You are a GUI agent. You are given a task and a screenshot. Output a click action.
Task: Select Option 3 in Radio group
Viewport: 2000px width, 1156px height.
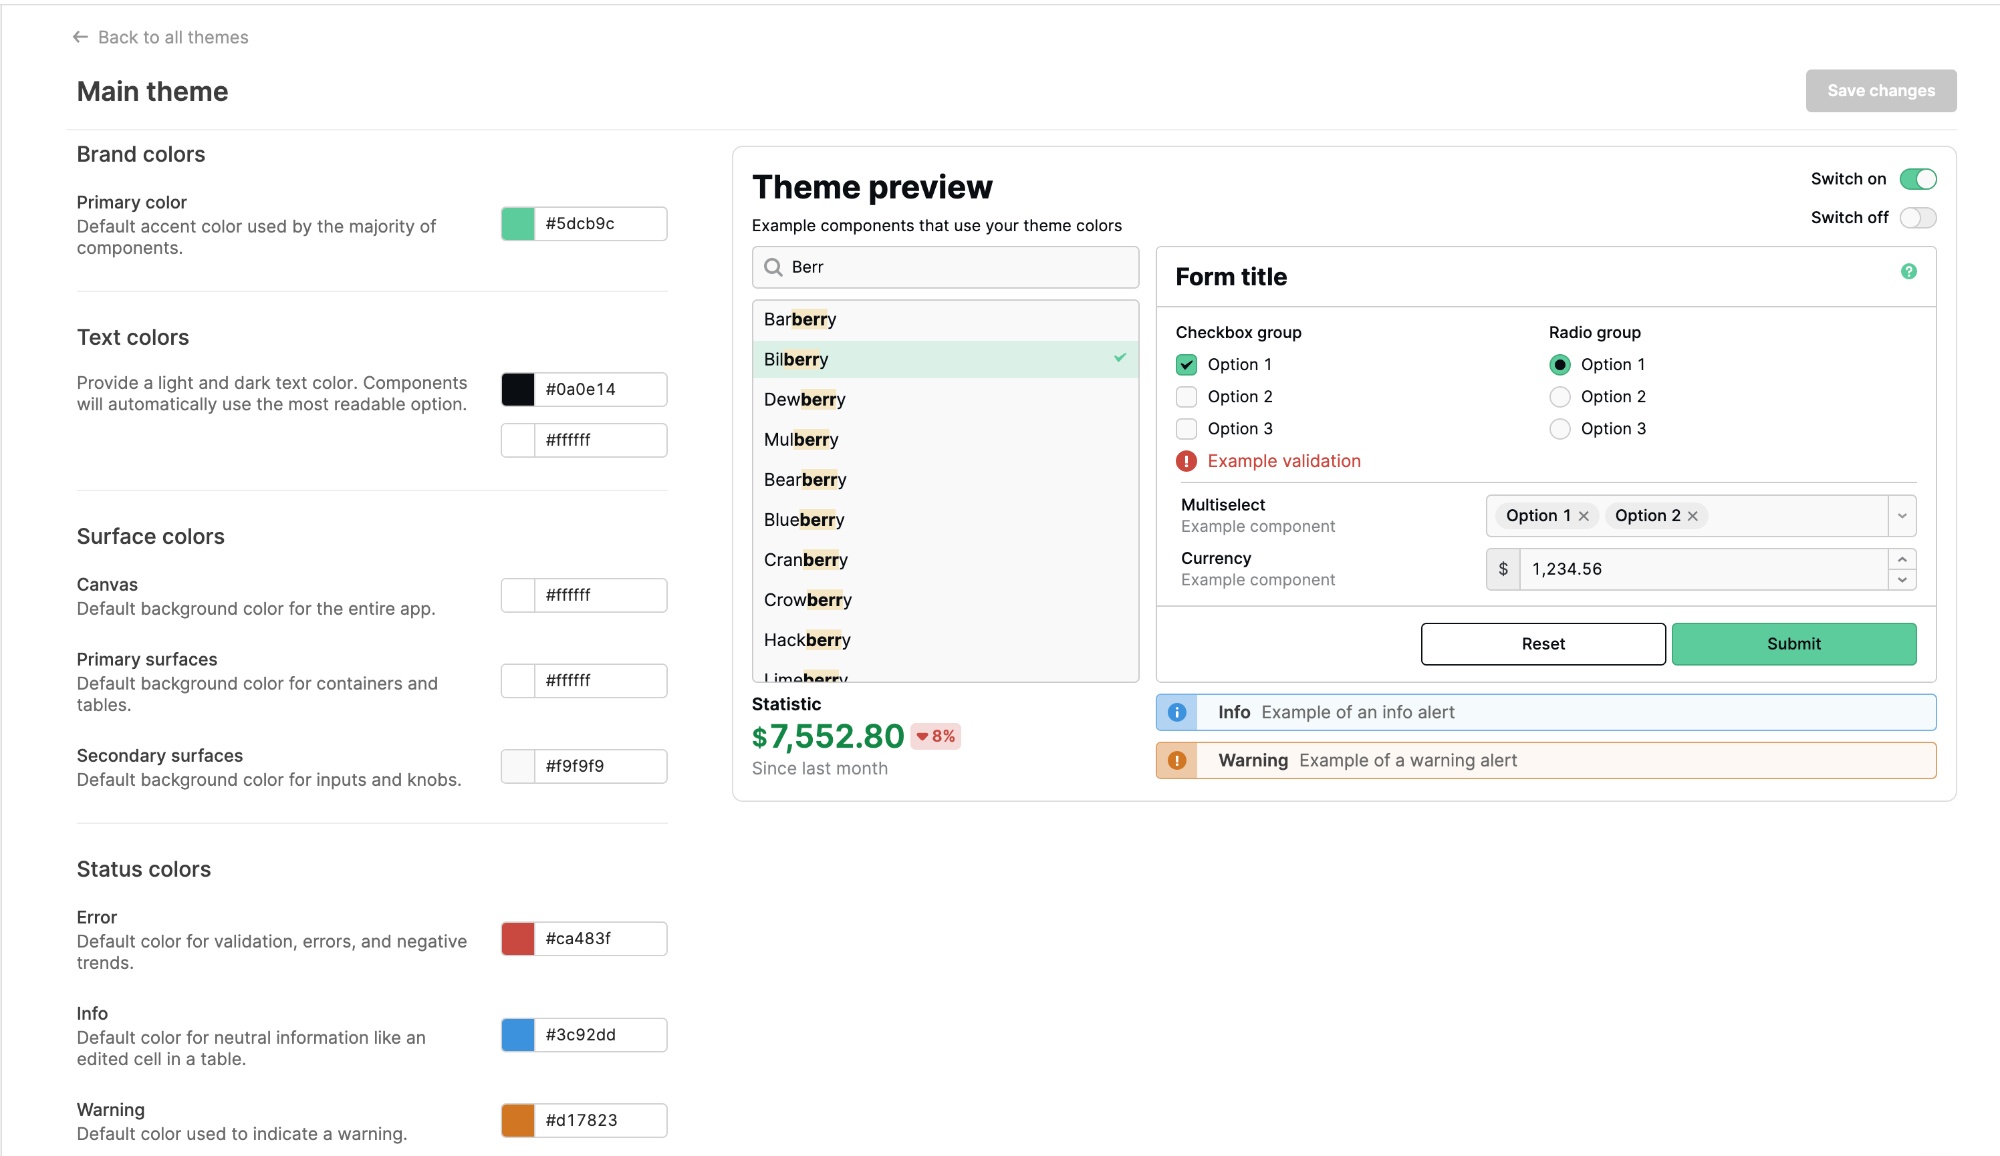pyautogui.click(x=1560, y=429)
